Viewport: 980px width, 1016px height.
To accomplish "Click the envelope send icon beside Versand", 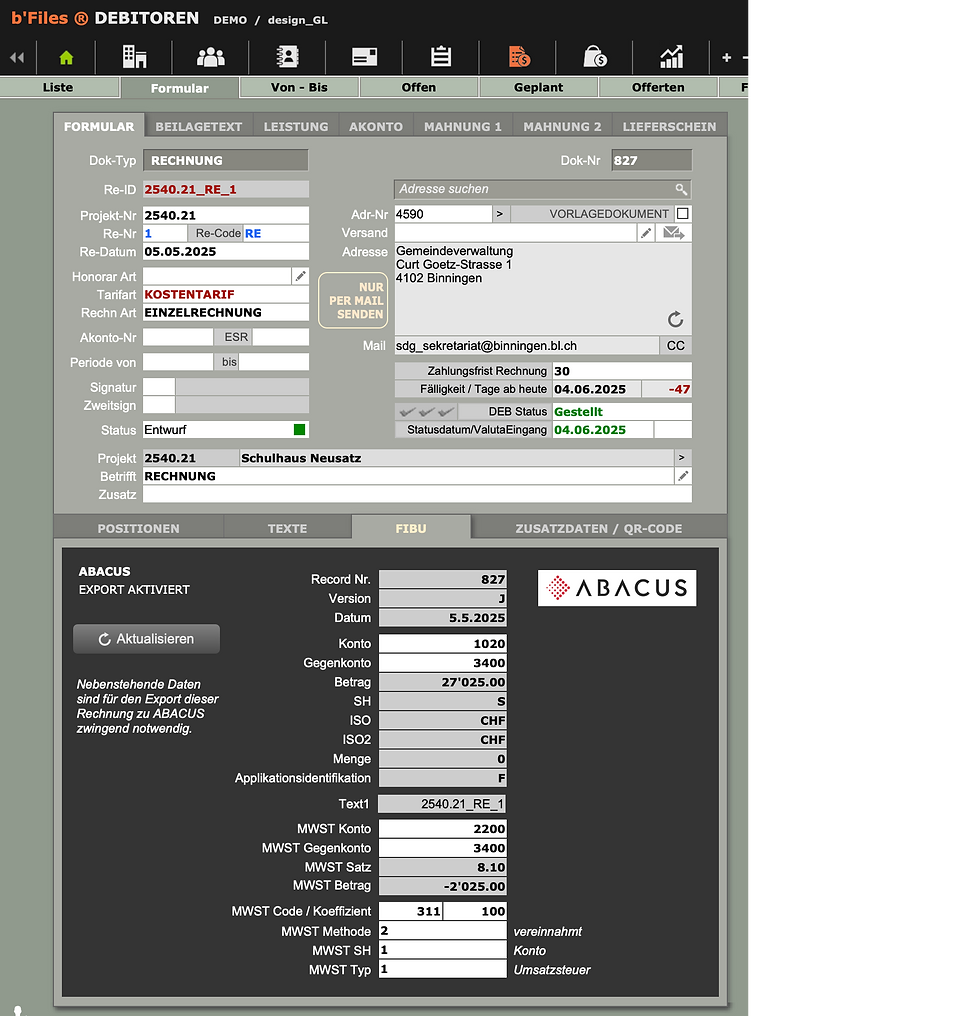I will (673, 233).
